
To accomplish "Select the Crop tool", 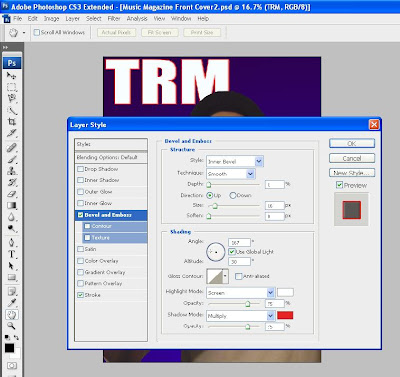I will pos(11,121).
